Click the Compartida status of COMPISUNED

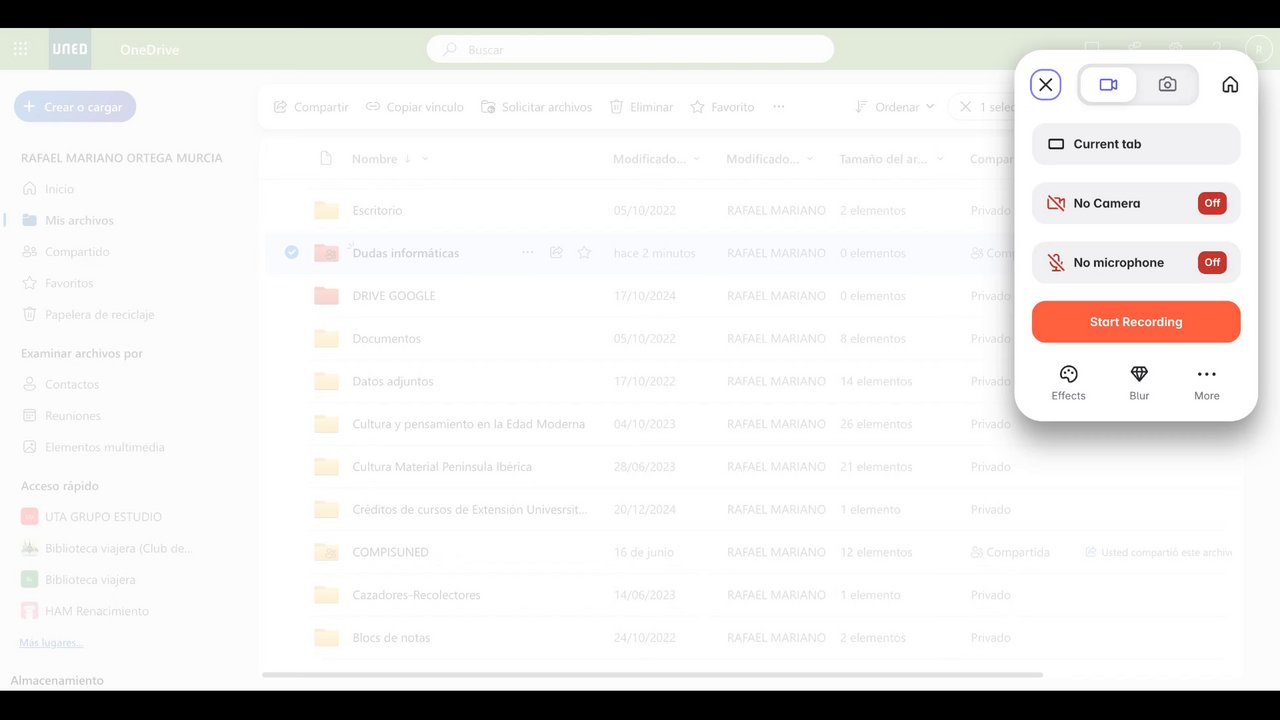1010,552
